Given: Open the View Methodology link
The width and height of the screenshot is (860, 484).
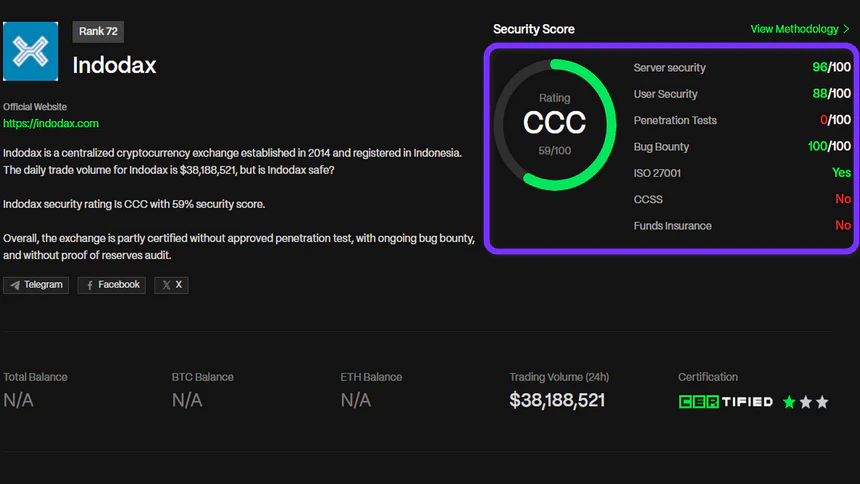Looking at the screenshot, I should [x=794, y=29].
